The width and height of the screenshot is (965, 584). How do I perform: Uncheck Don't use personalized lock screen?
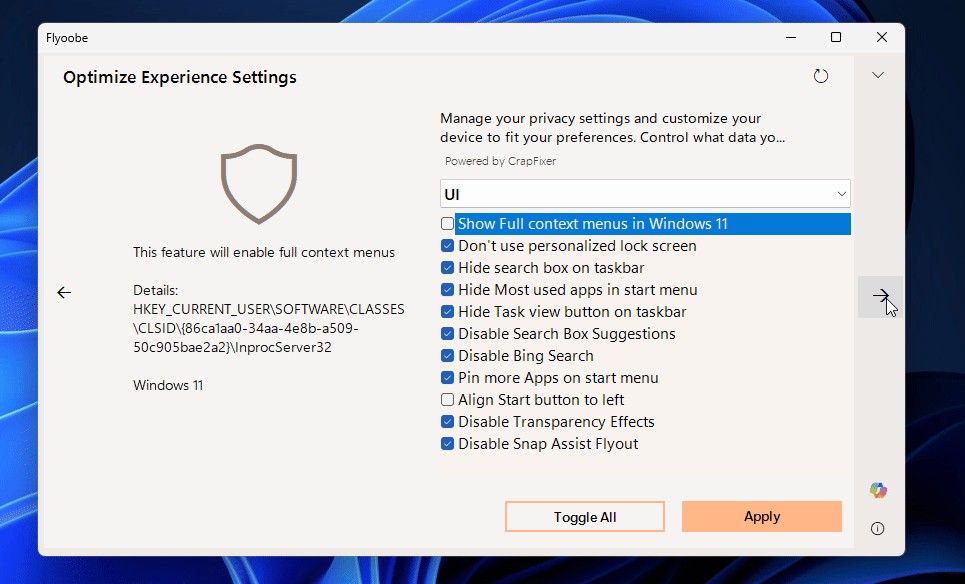tap(448, 246)
